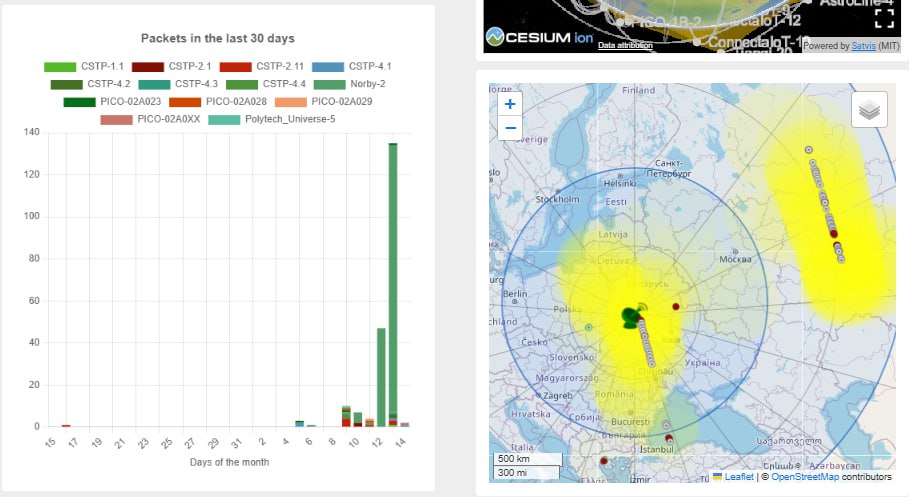Toggle PICO-02A028 dataset in legend
Viewport: 909px width, 497px height.
tap(218, 101)
